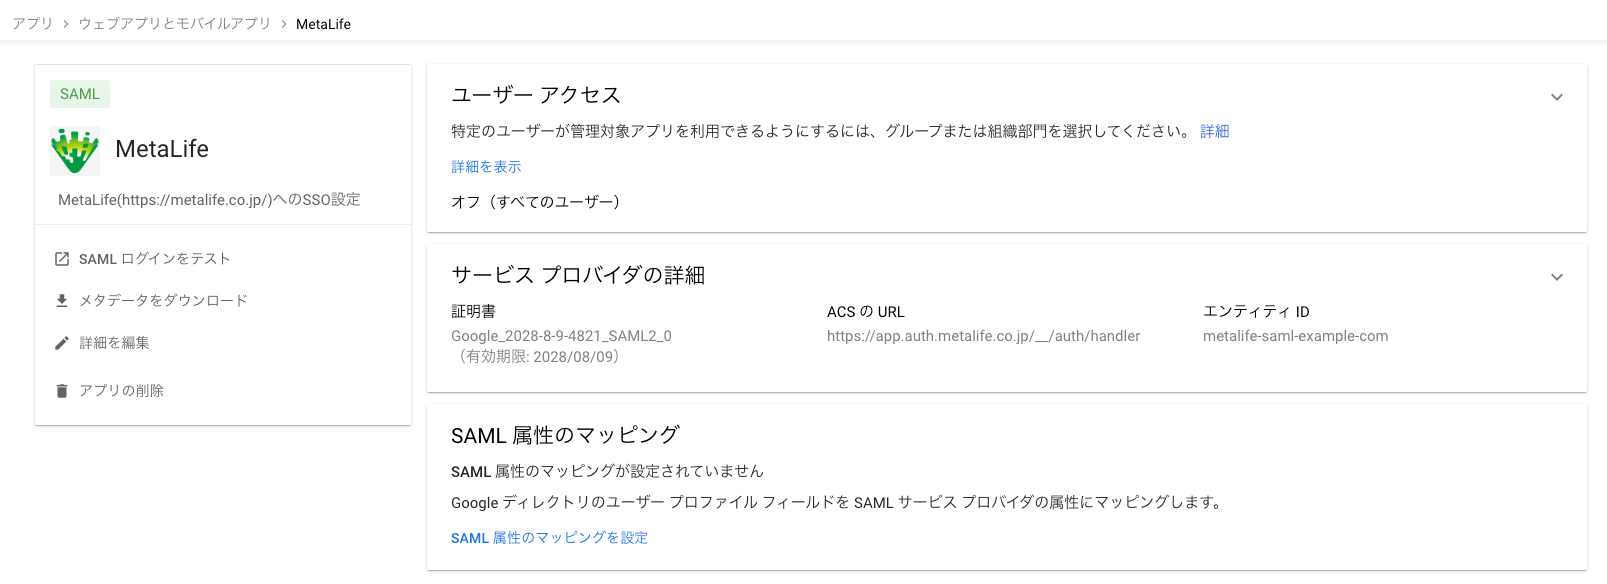Click the ACS の URL value
This screenshot has height=584, width=1607.
(983, 336)
